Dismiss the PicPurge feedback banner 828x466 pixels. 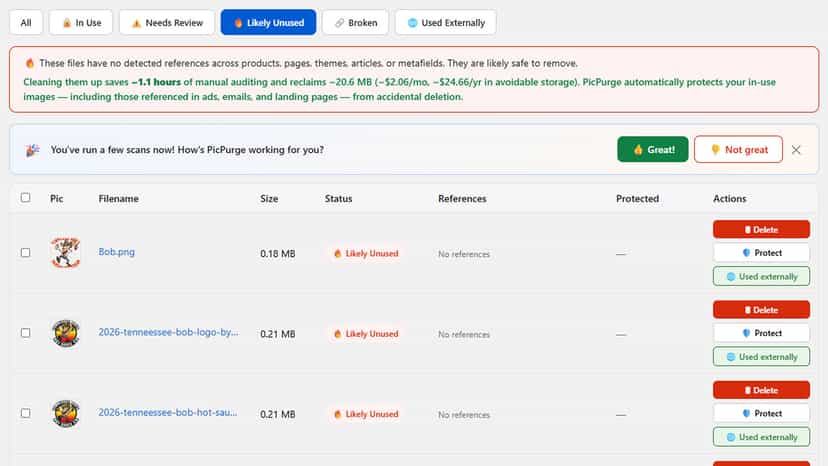click(796, 150)
